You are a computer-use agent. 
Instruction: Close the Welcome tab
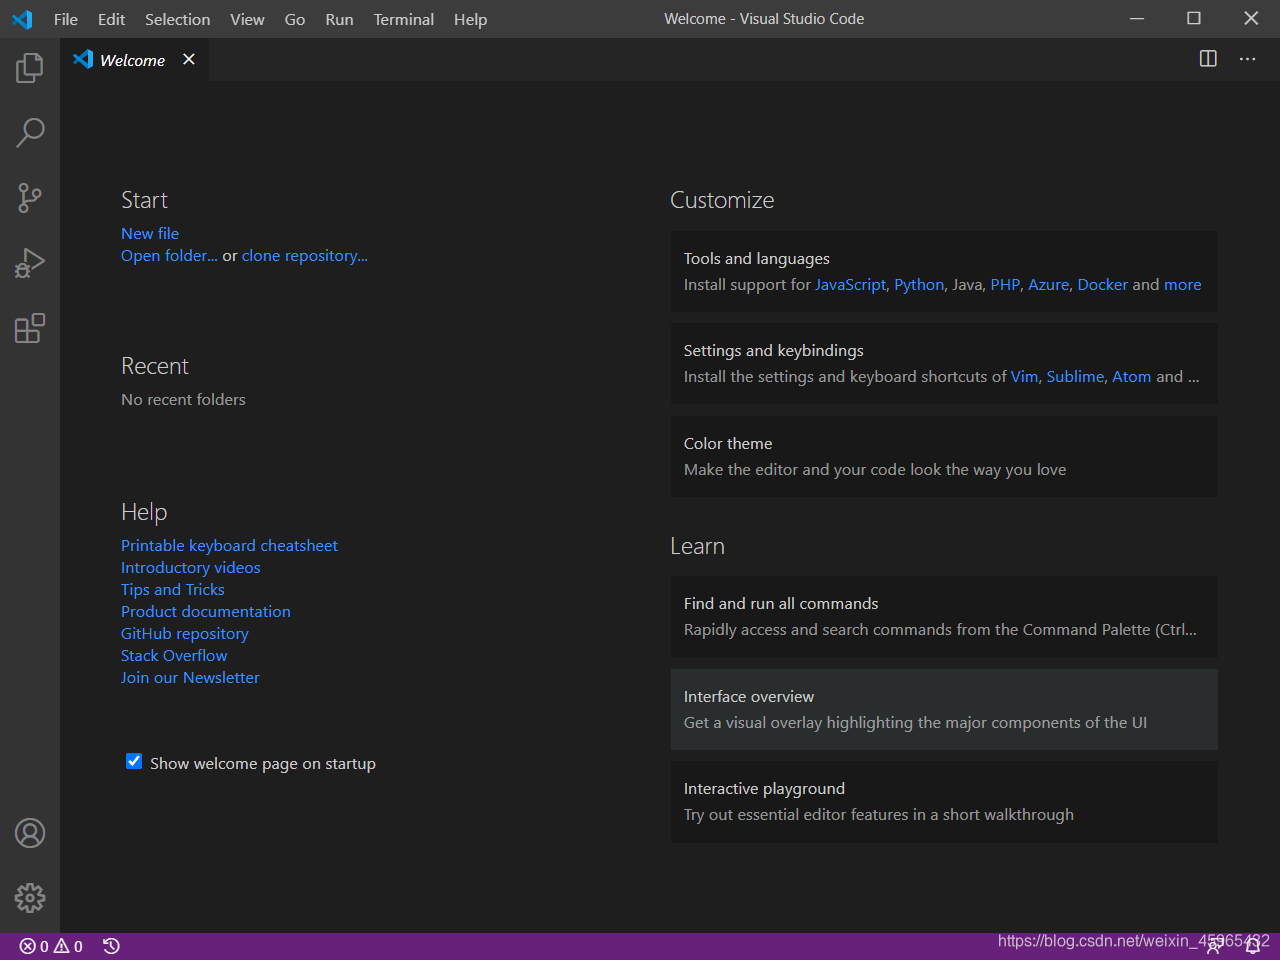[x=189, y=60]
